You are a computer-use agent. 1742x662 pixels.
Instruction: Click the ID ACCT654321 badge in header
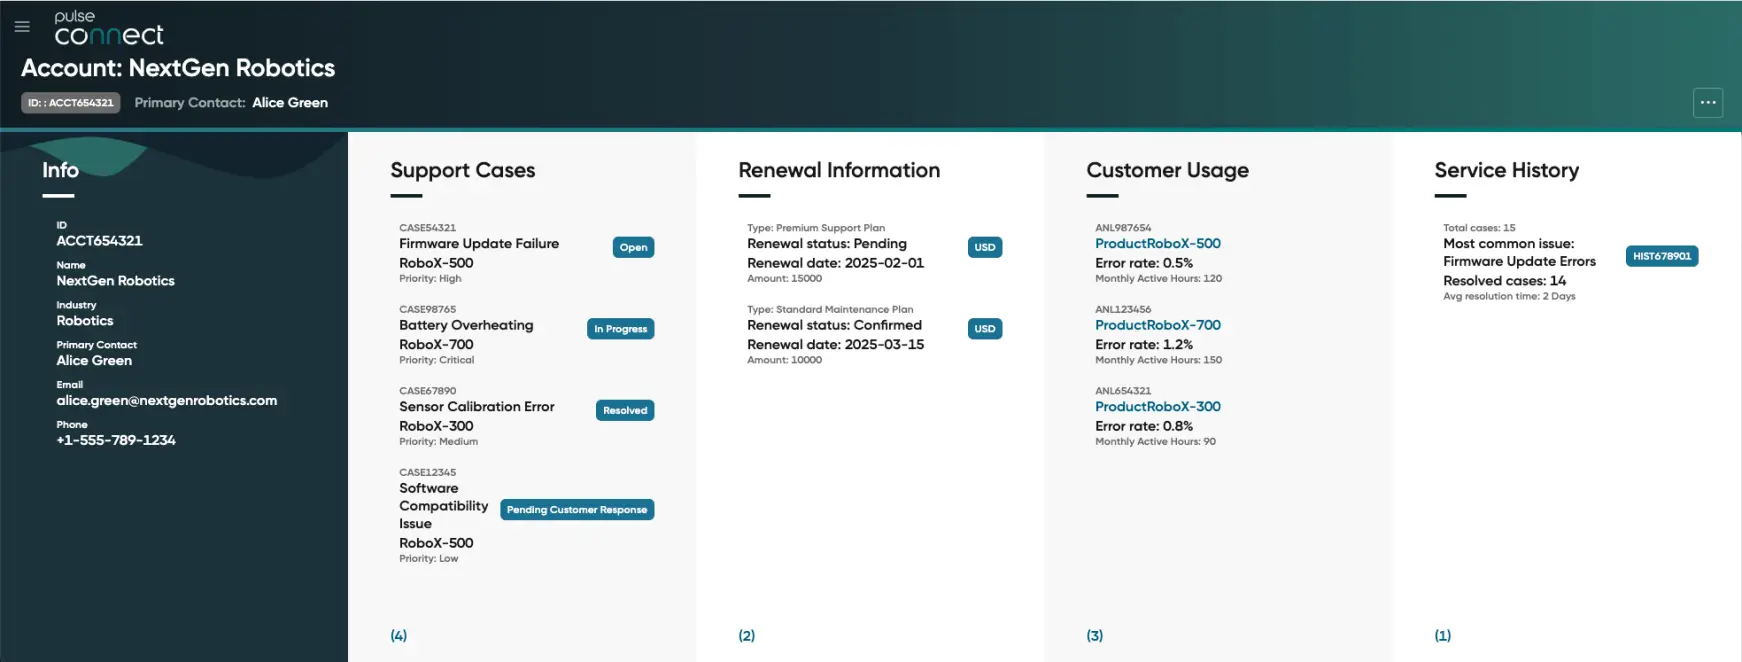71,103
